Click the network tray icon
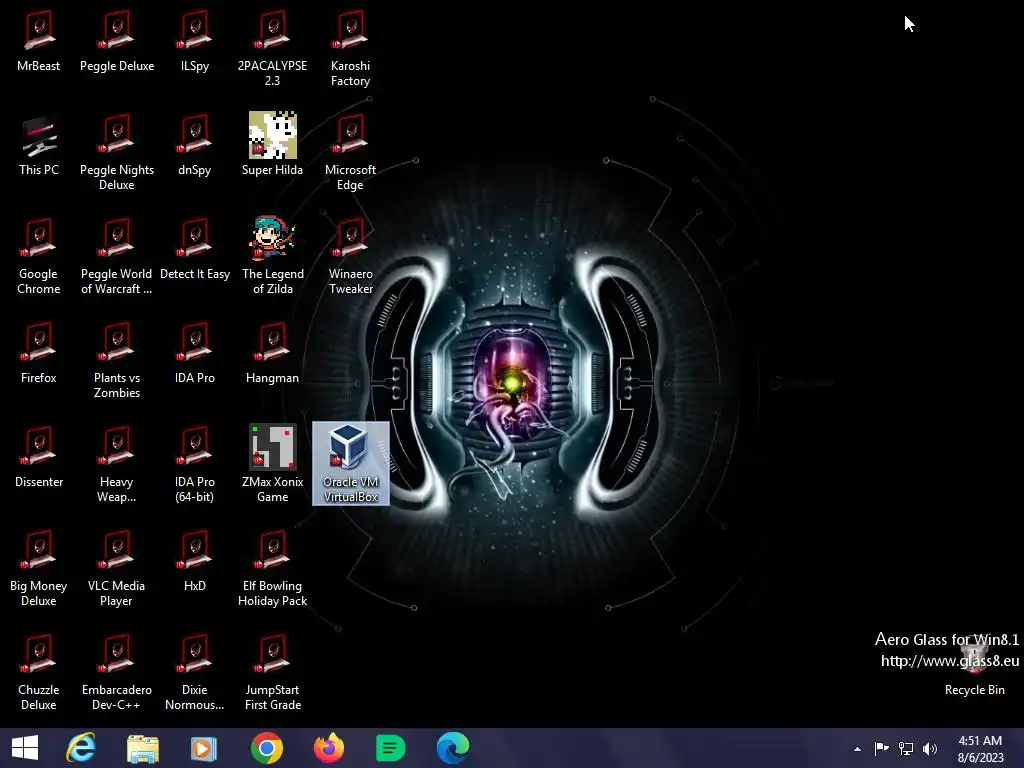The image size is (1024, 768). coord(906,748)
